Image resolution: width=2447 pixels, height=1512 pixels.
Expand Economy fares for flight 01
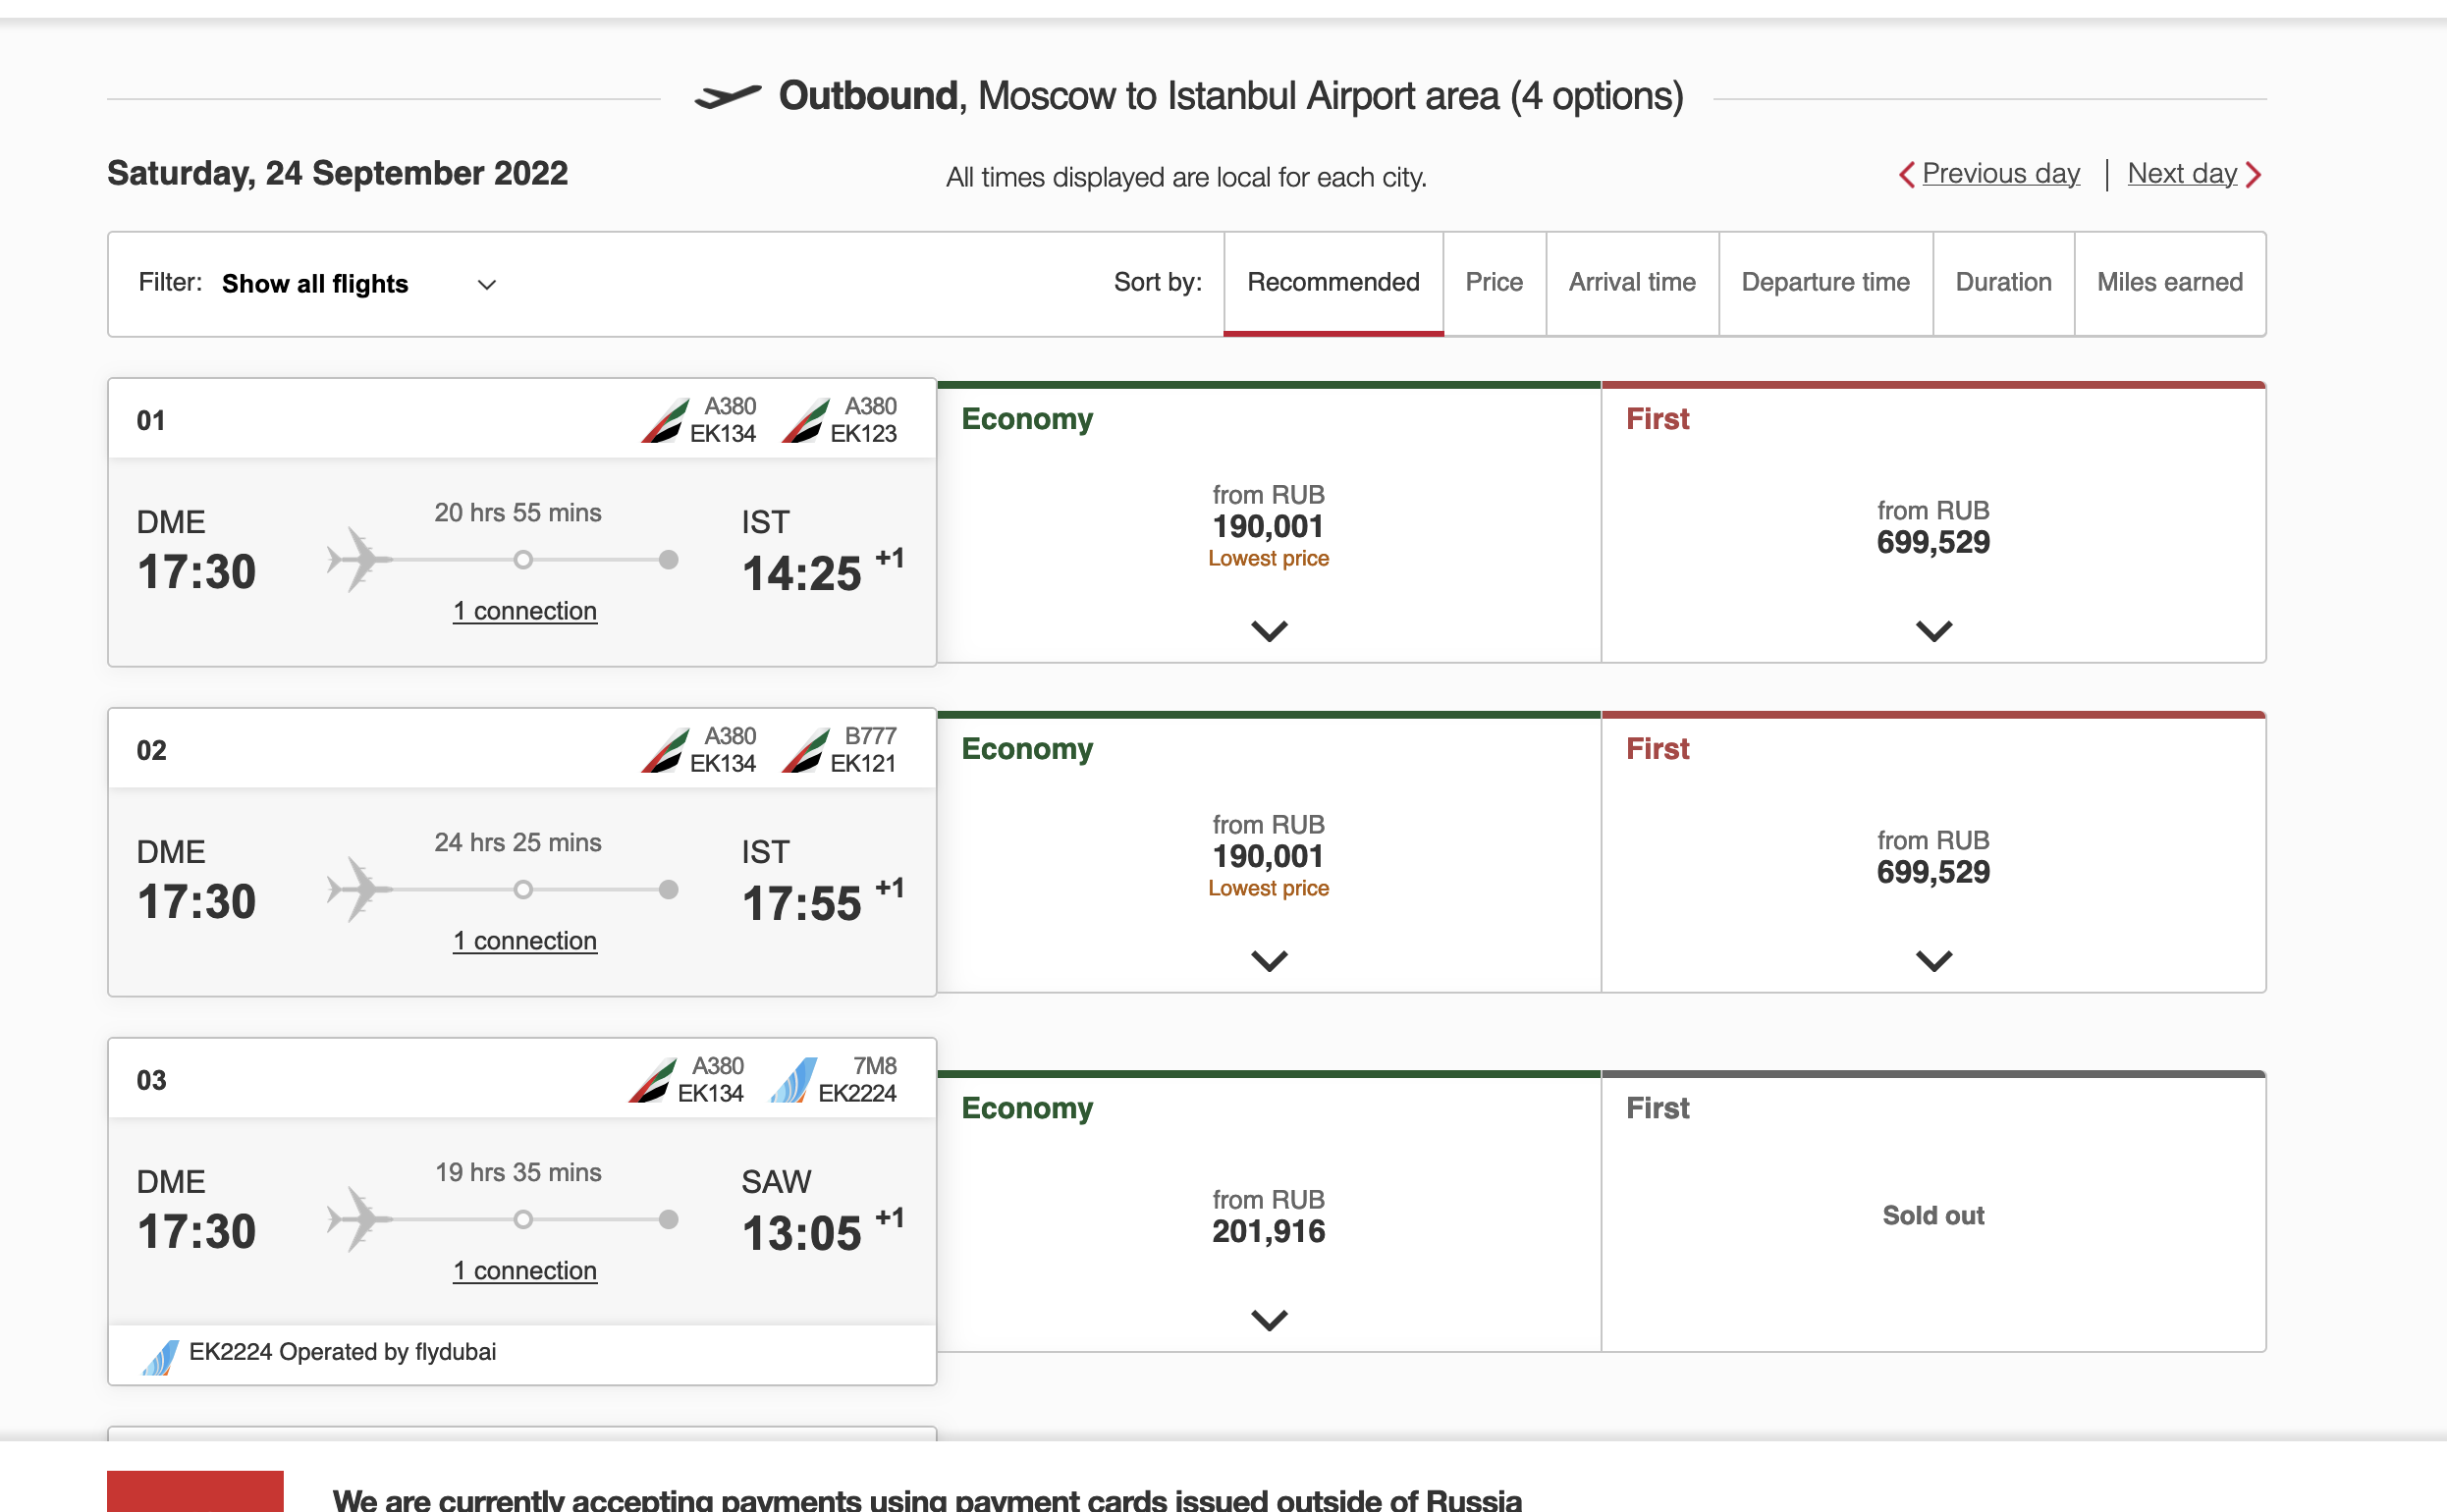[1269, 631]
